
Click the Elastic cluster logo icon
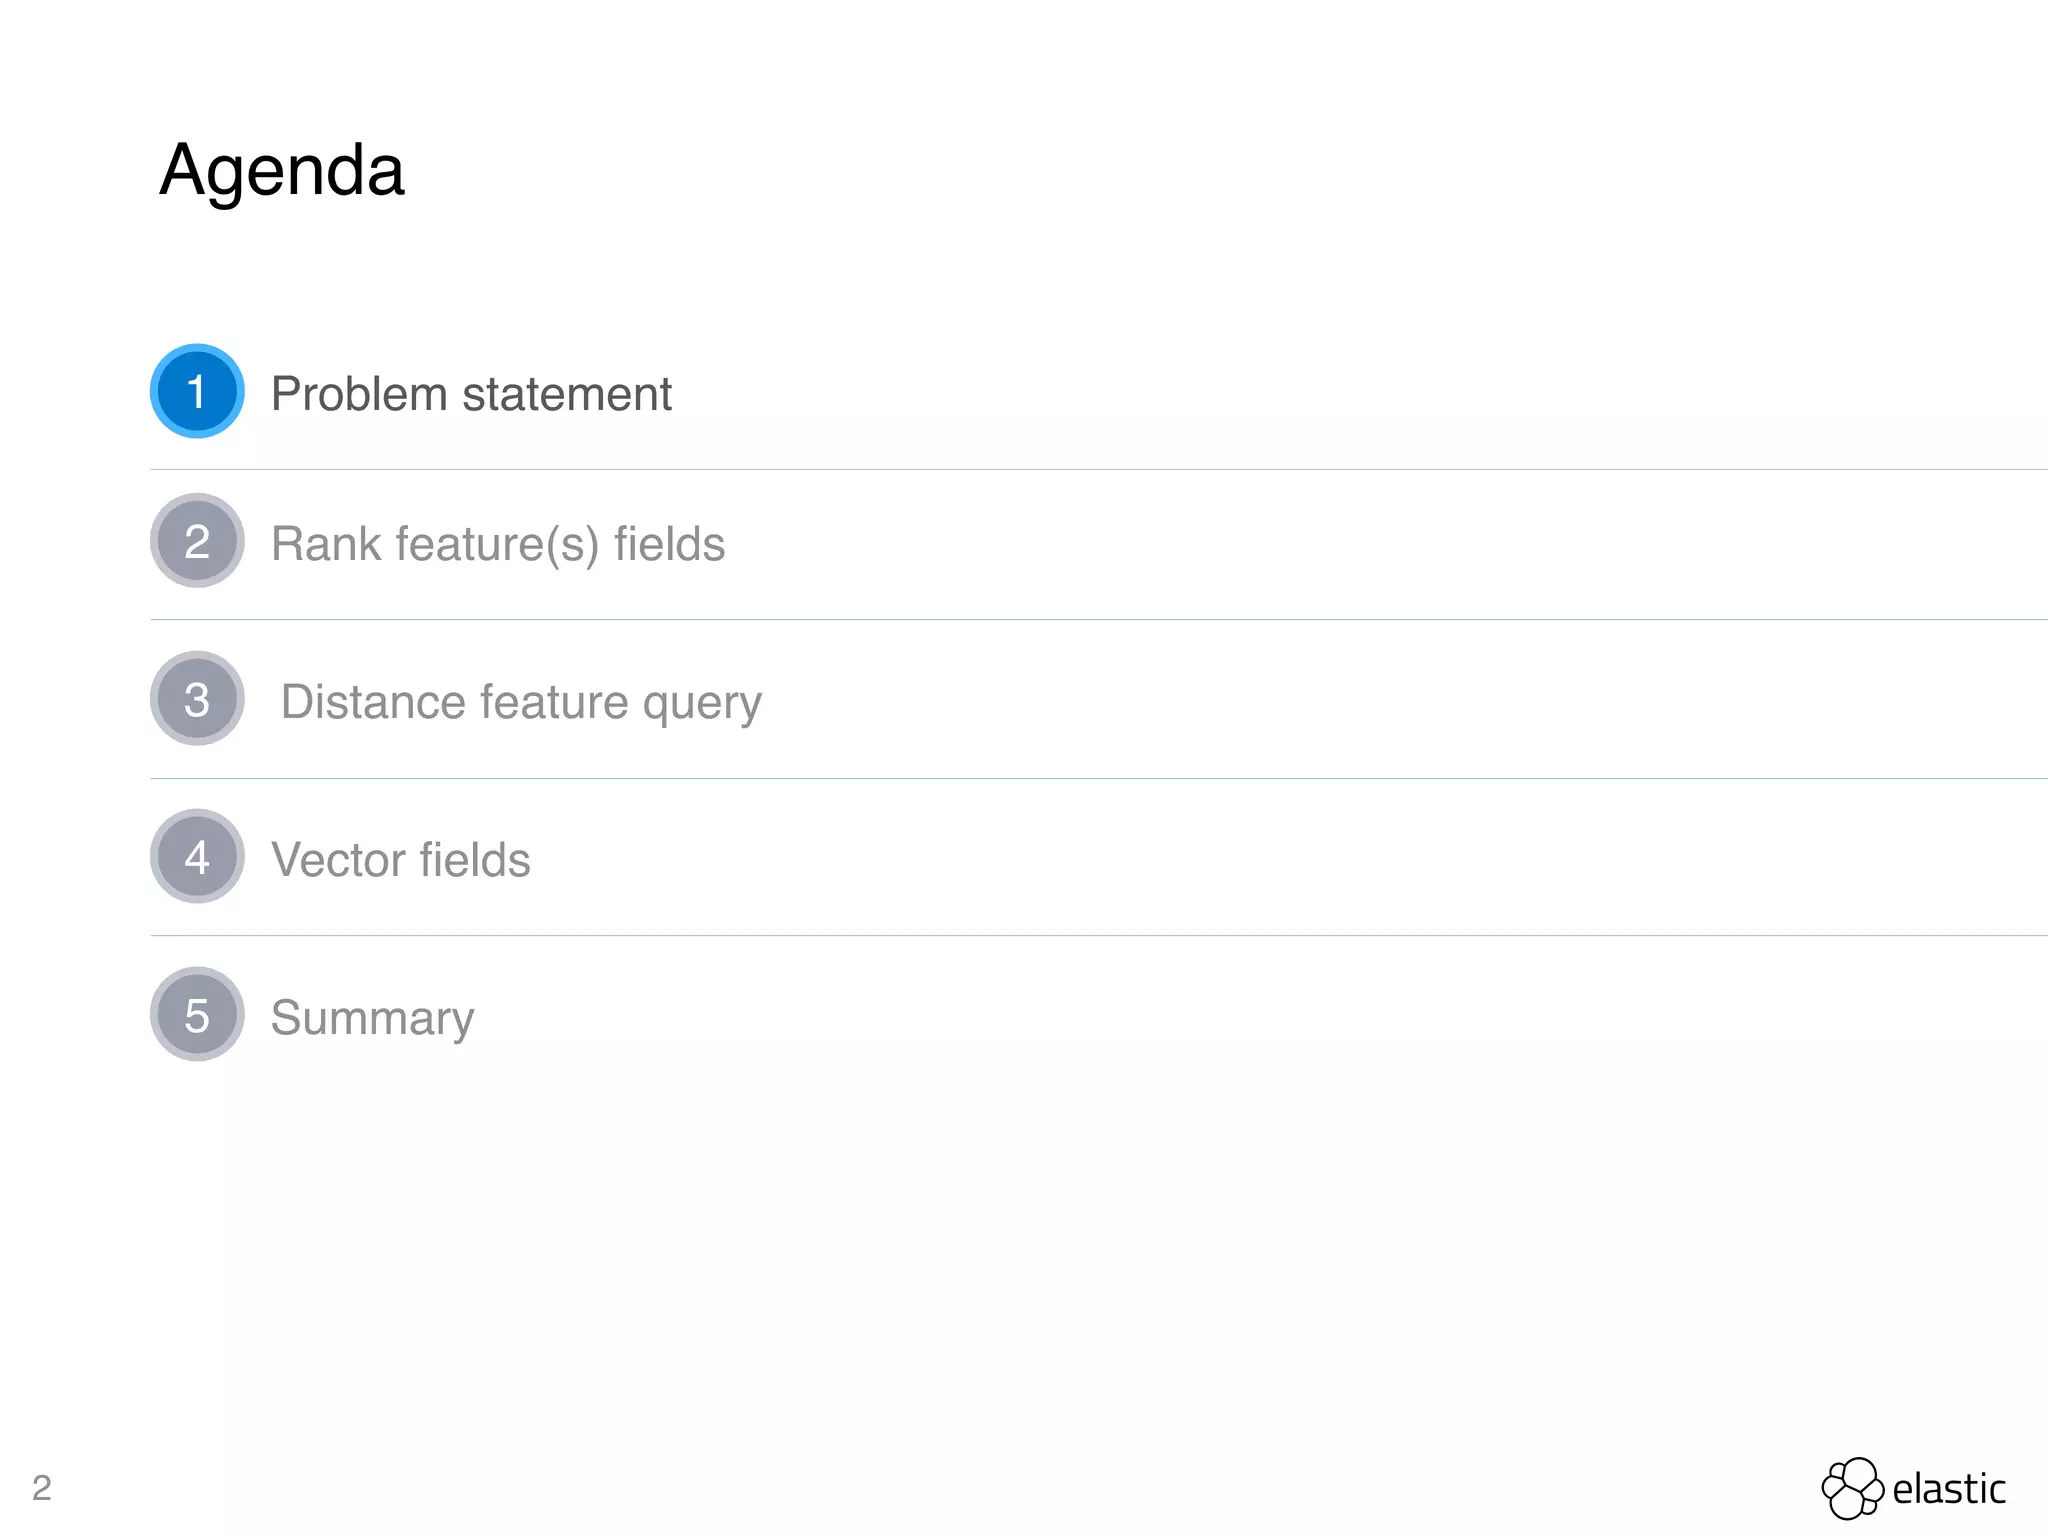[1851, 1488]
